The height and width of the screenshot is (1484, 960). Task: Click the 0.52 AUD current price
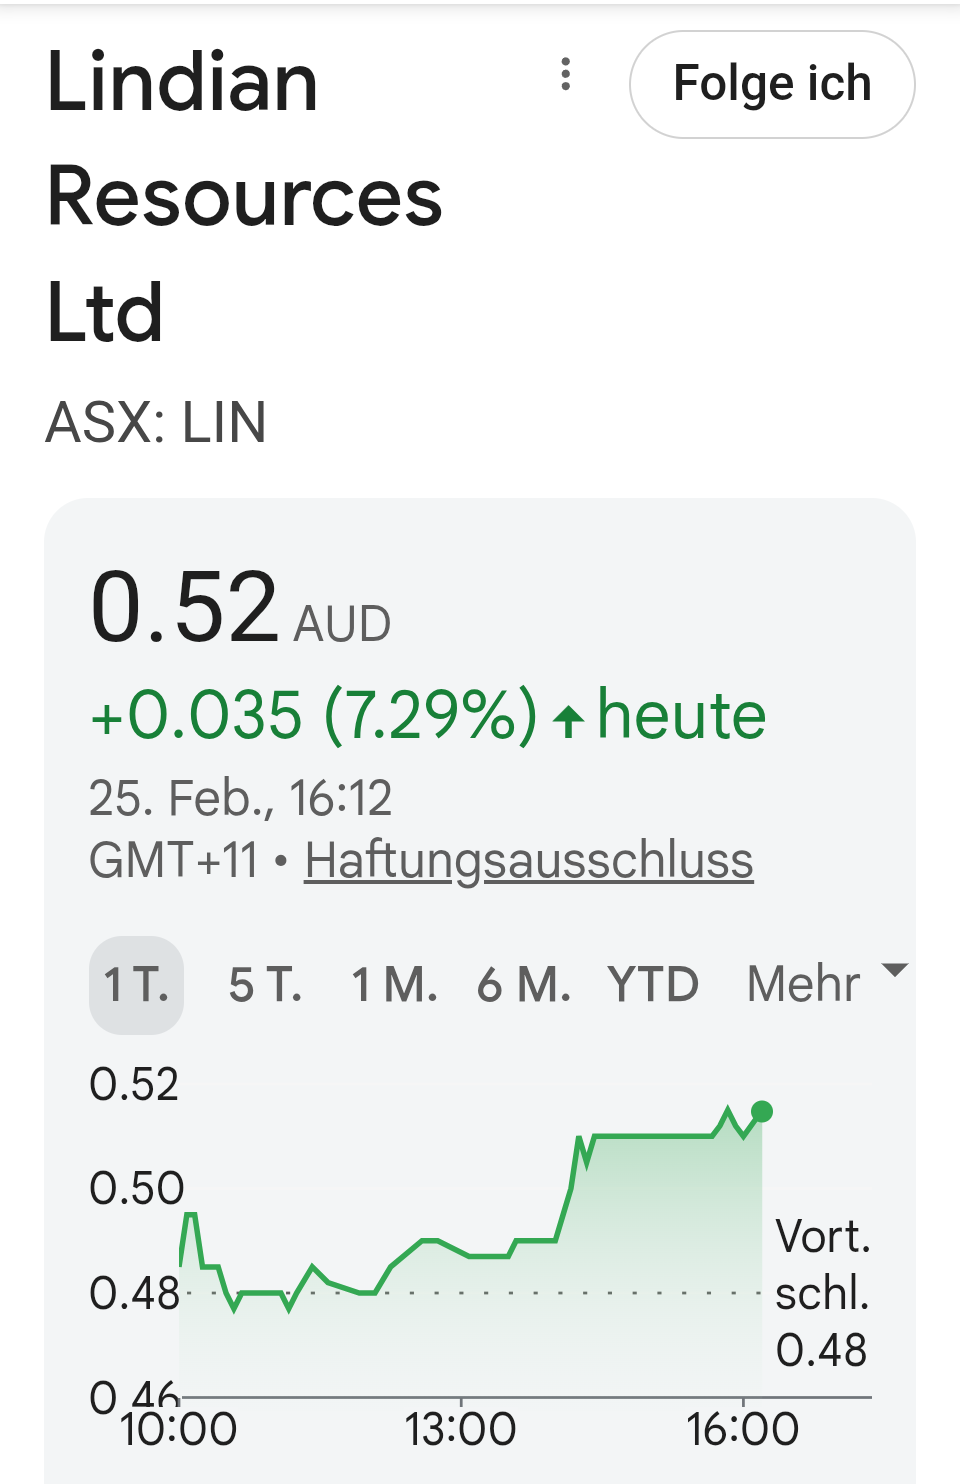(238, 609)
